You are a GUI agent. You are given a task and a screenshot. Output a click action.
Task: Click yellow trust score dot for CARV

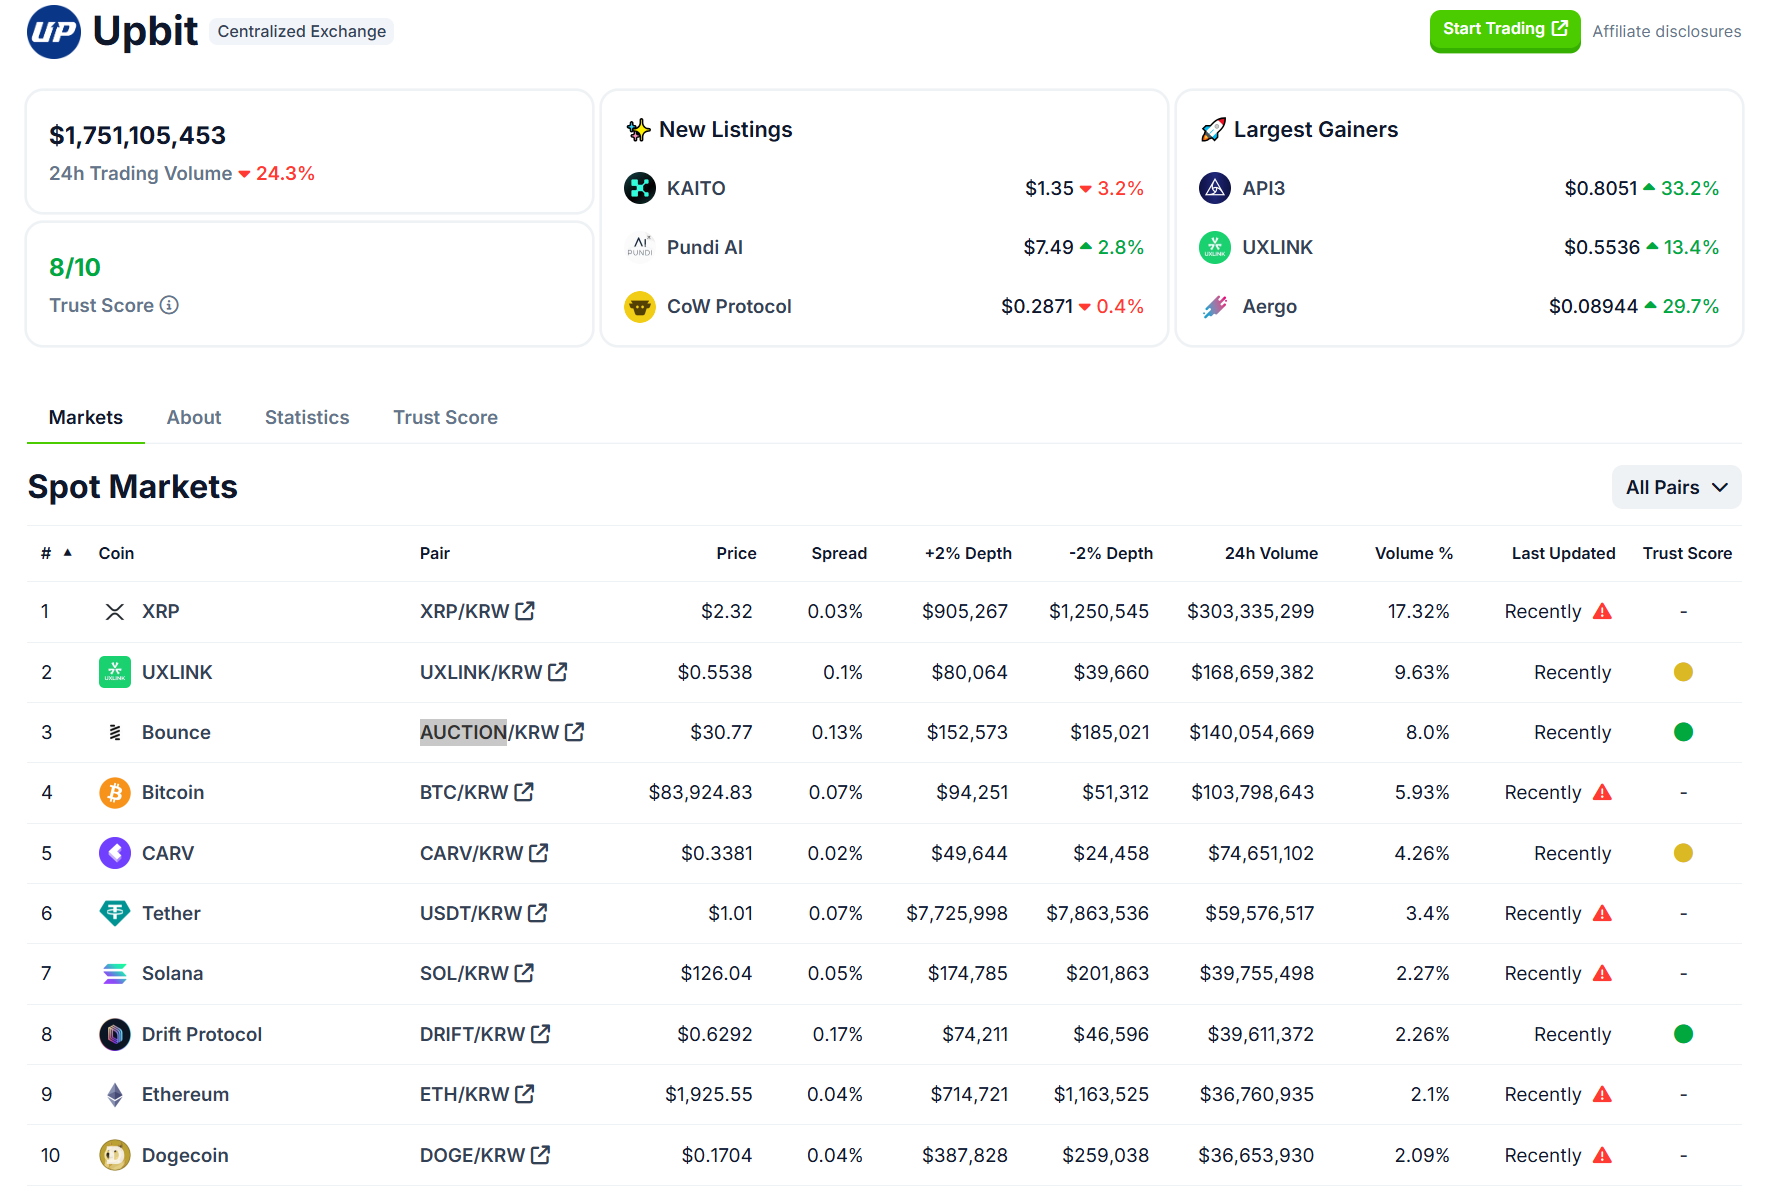pos(1683,853)
